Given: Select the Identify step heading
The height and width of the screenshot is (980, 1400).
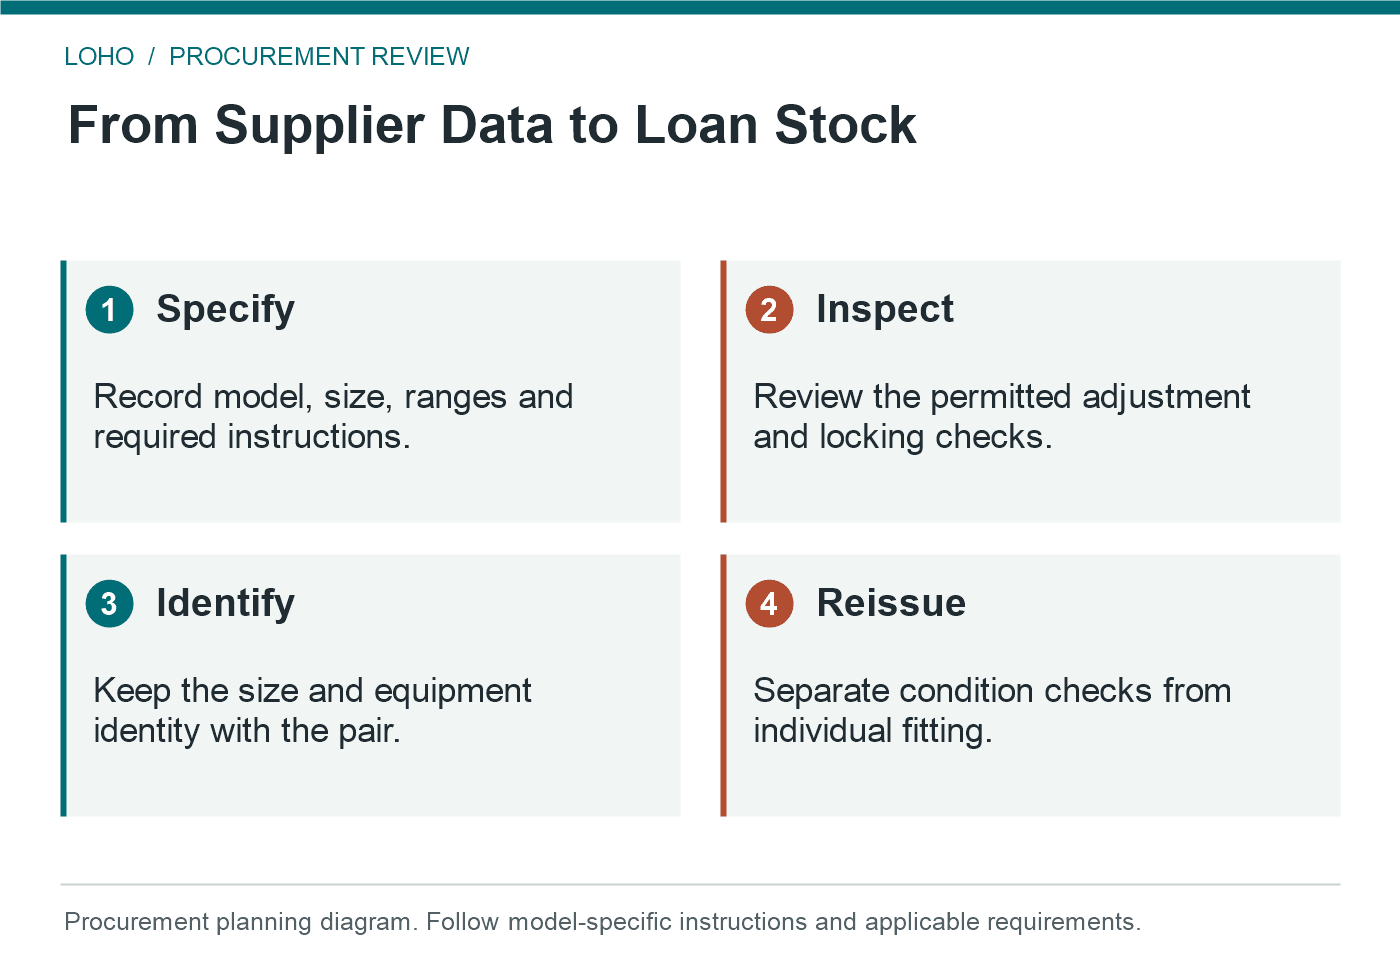Looking at the screenshot, I should (225, 603).
